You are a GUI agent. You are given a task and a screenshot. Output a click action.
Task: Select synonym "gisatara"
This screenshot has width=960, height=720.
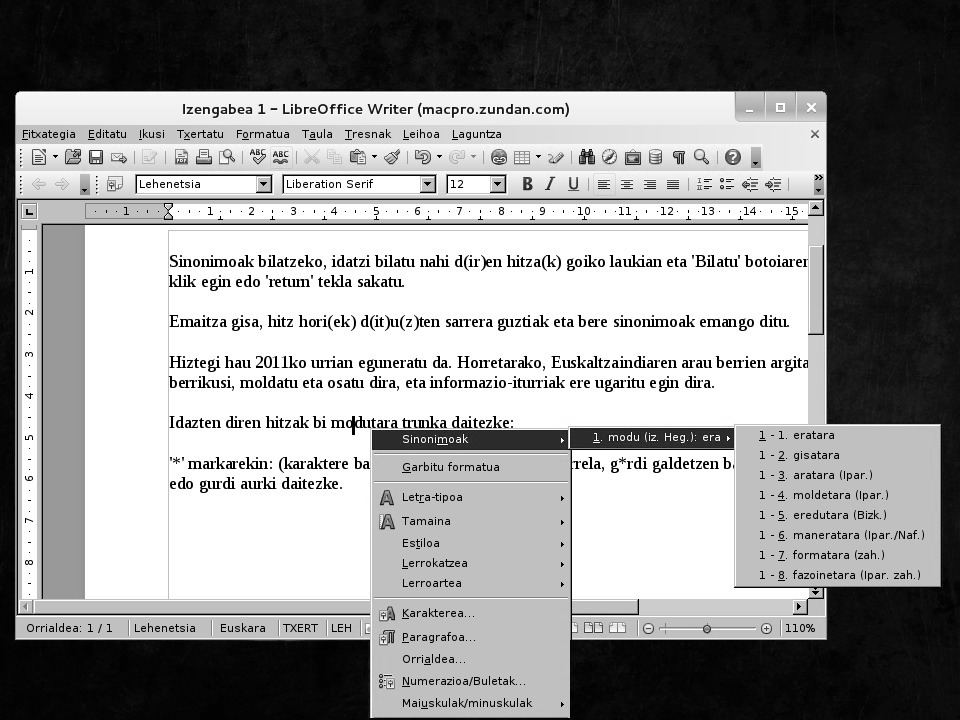coord(837,455)
